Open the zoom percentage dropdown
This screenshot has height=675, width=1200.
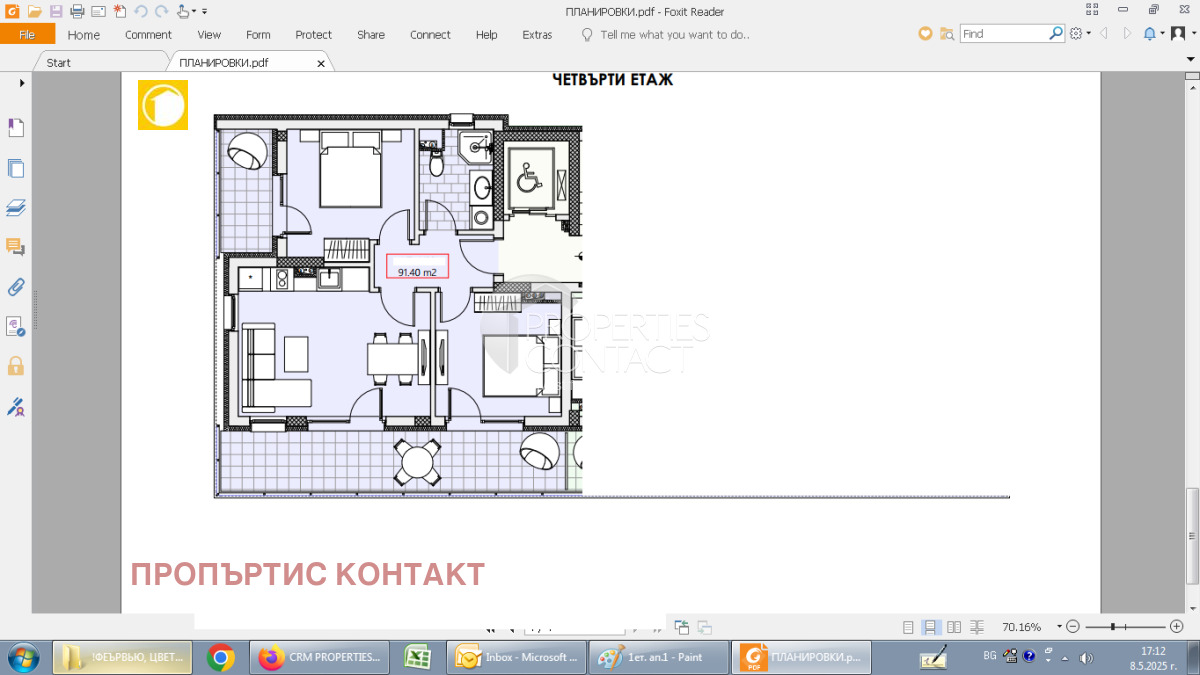coord(1059,627)
